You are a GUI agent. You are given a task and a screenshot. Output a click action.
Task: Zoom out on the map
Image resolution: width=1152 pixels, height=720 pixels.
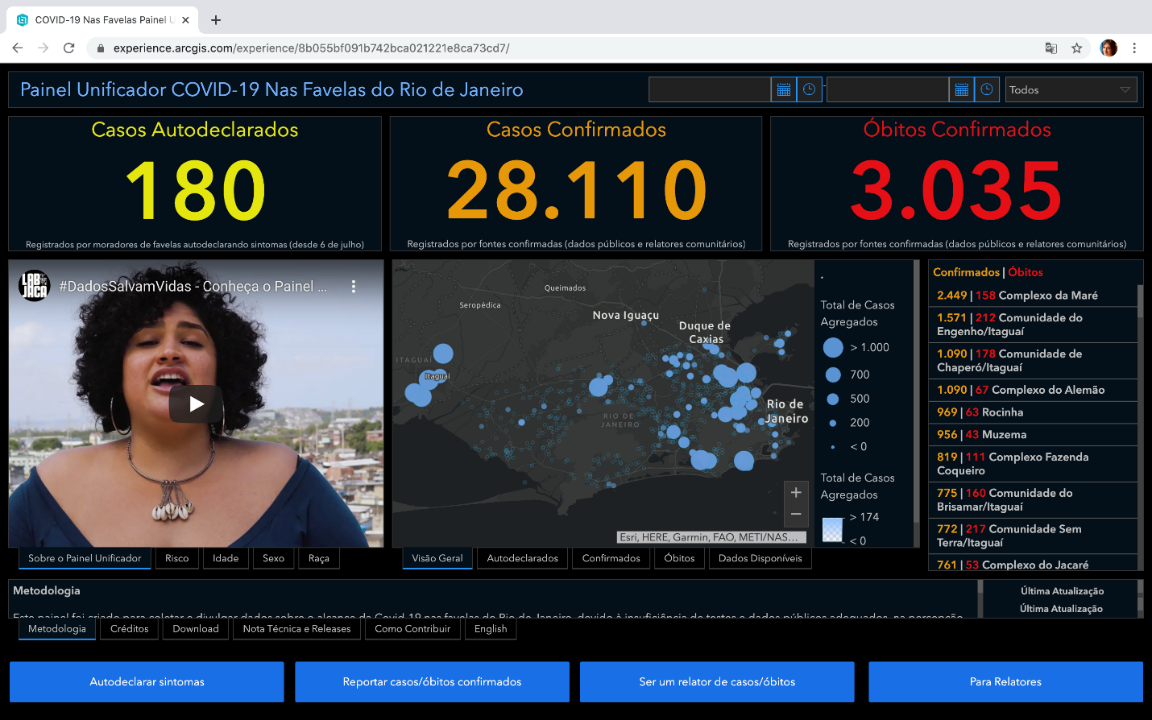[796, 515]
